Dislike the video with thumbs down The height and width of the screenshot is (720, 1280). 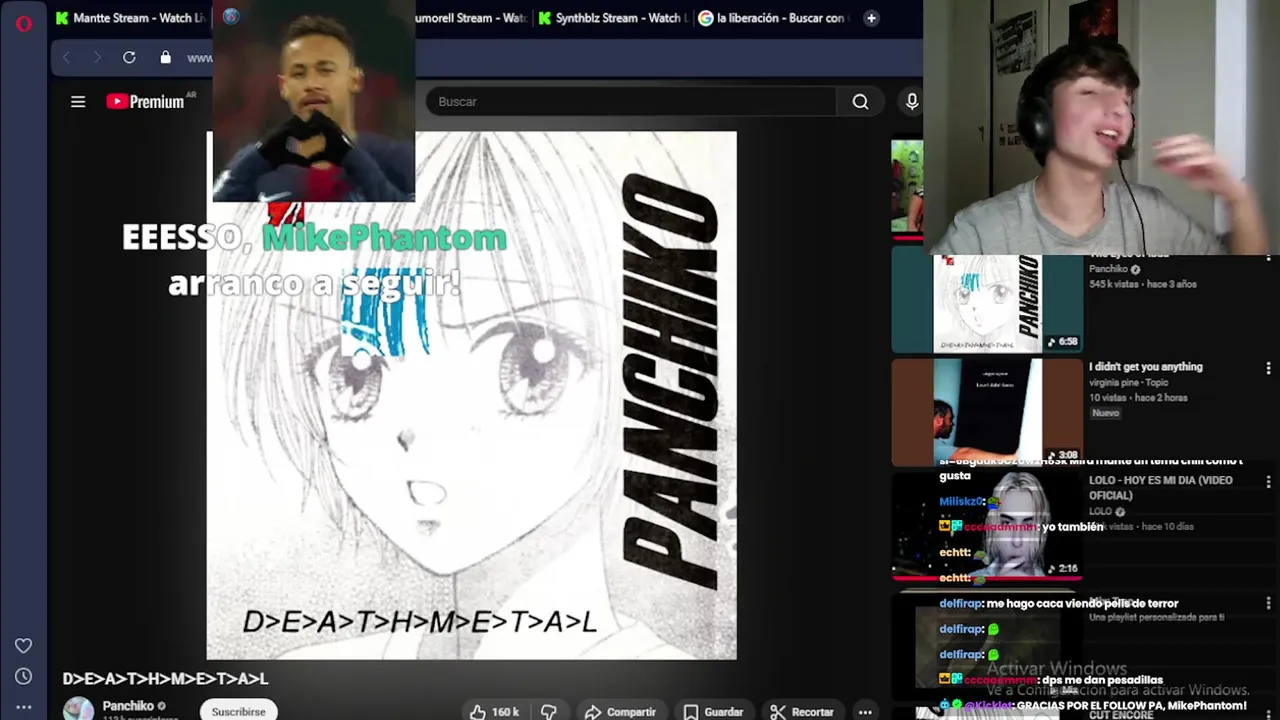click(548, 711)
